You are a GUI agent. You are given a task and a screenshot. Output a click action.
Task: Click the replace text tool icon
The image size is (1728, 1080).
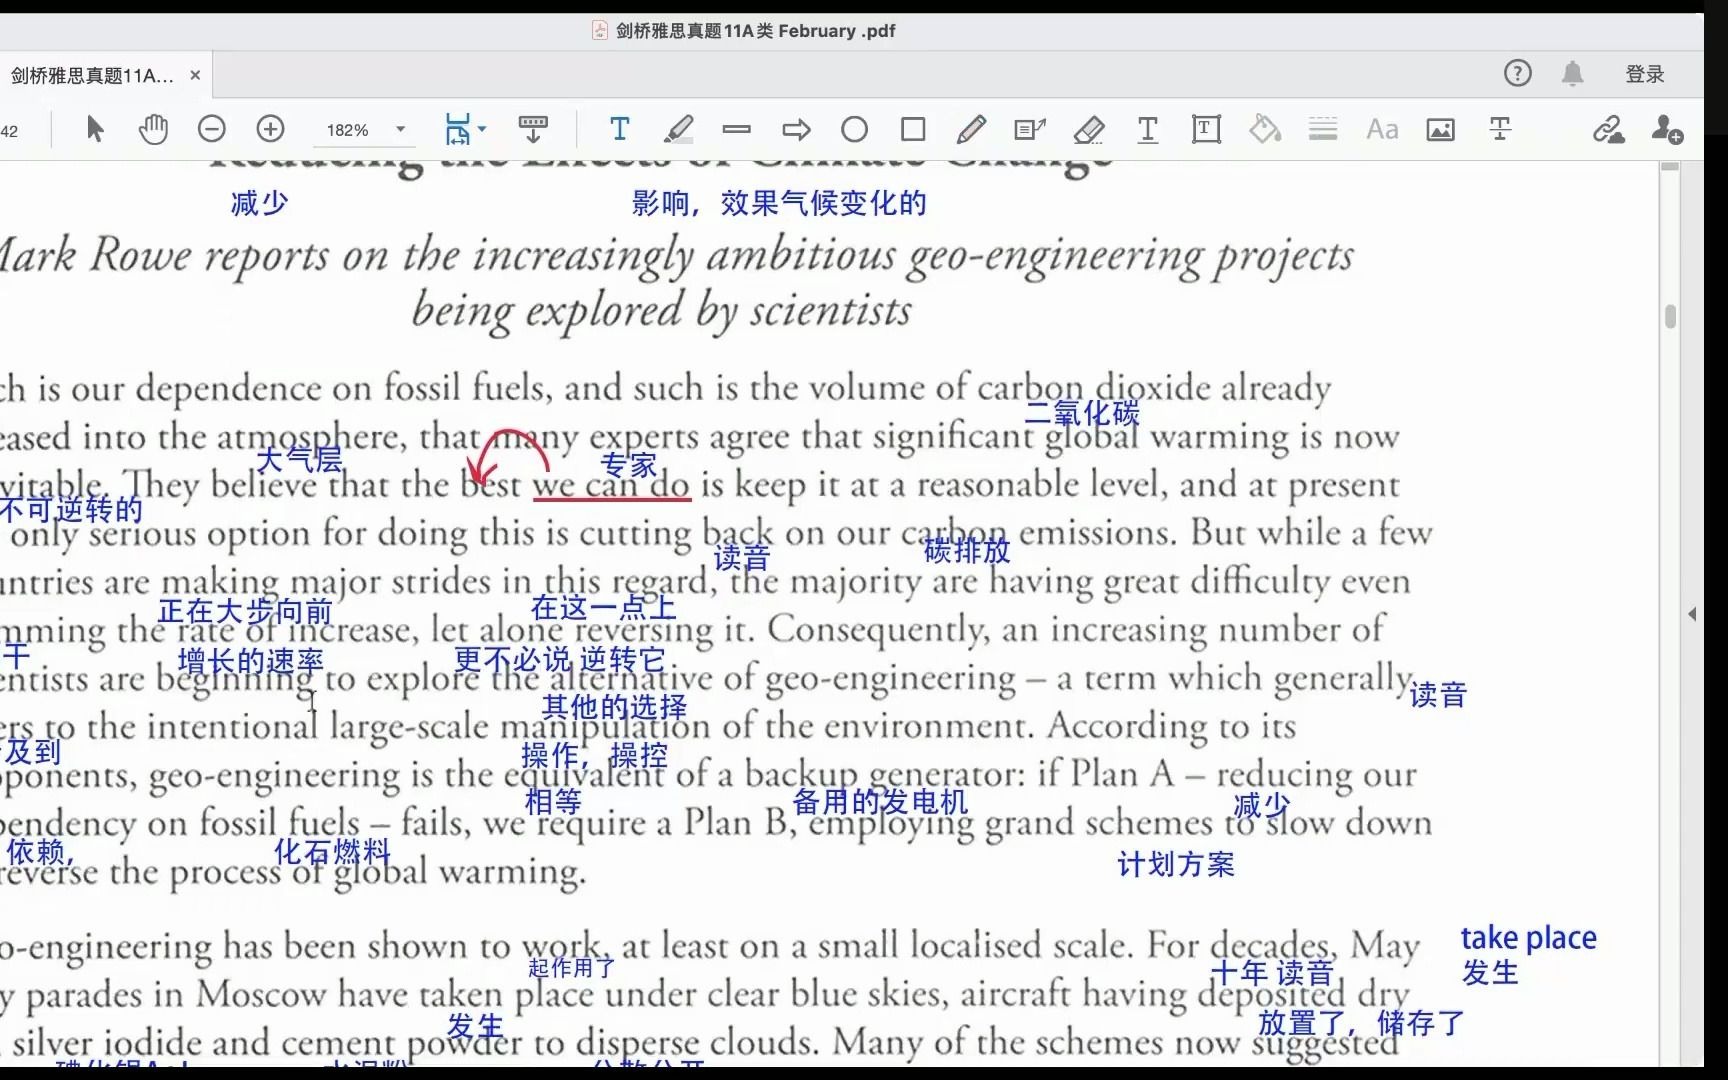(1500, 129)
